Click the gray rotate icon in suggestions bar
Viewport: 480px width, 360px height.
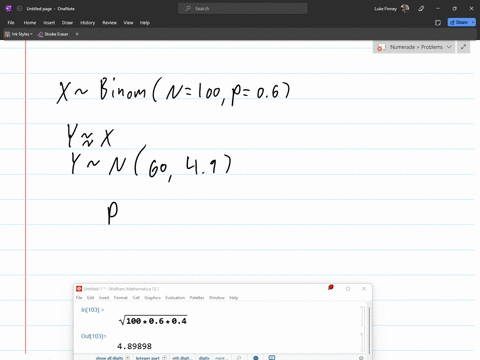click(x=239, y=358)
